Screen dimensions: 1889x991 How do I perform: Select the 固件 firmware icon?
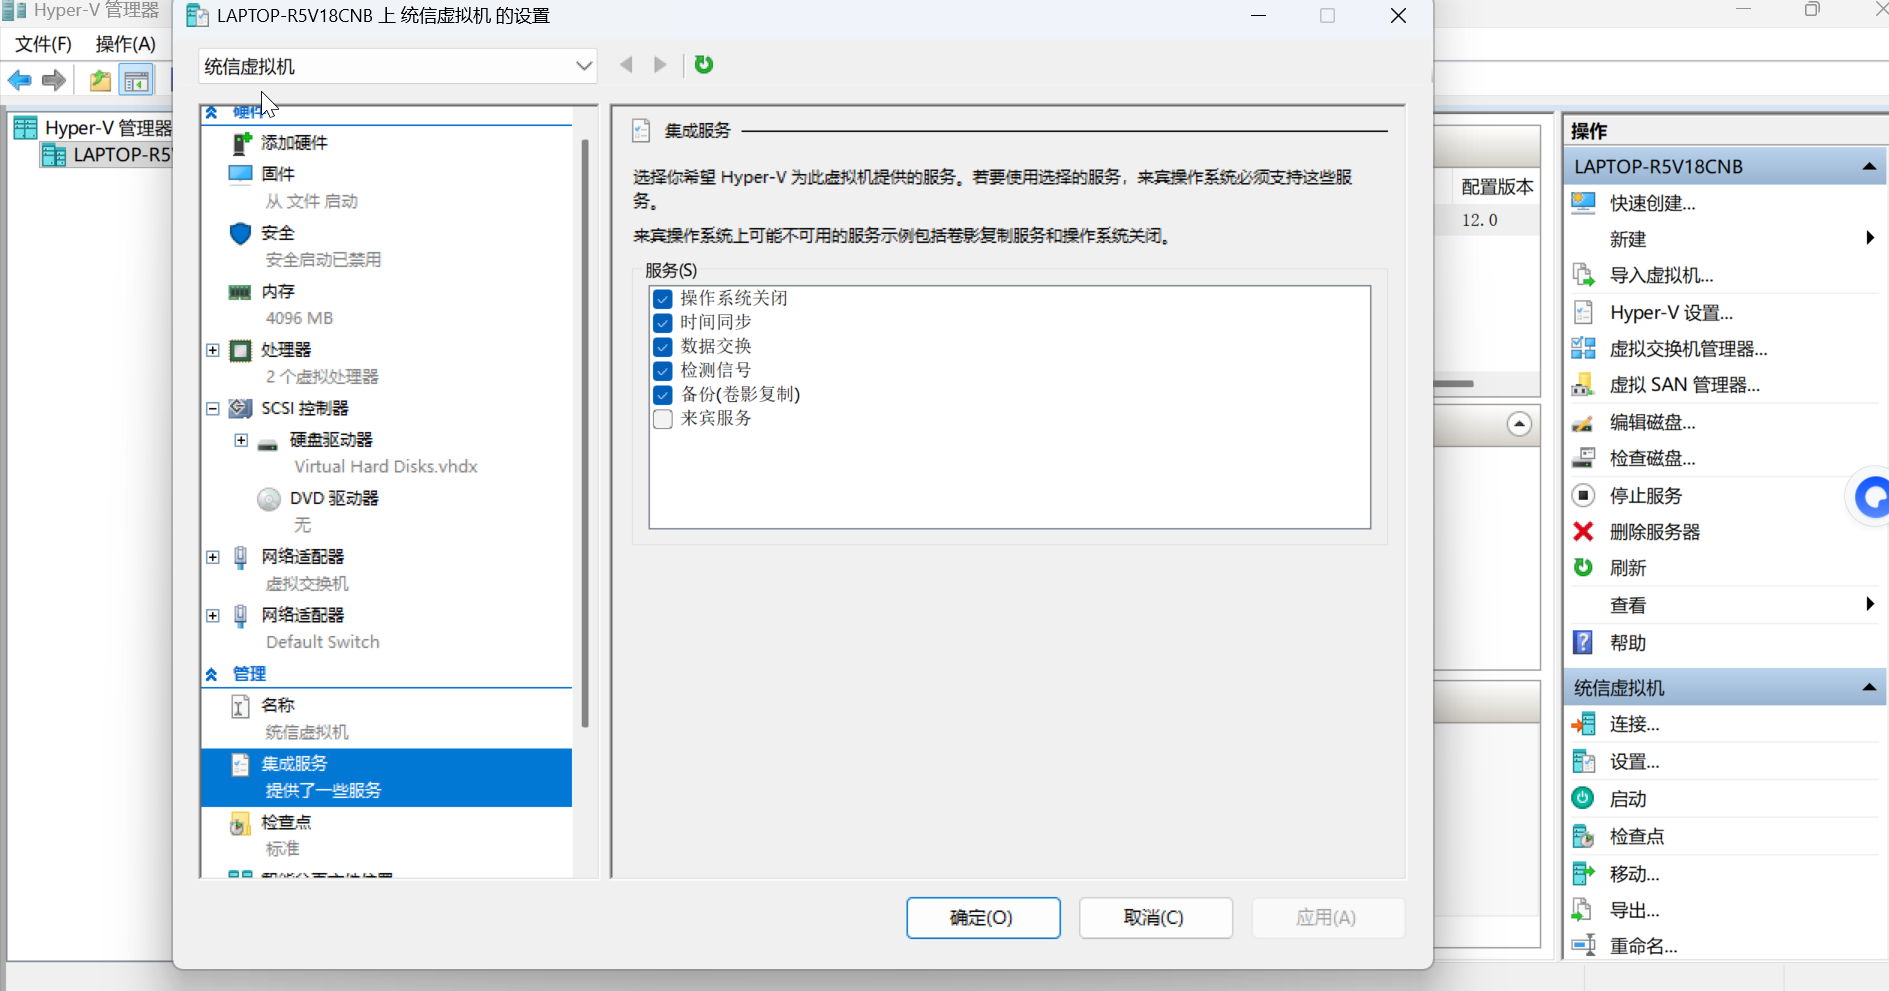pyautogui.click(x=240, y=174)
